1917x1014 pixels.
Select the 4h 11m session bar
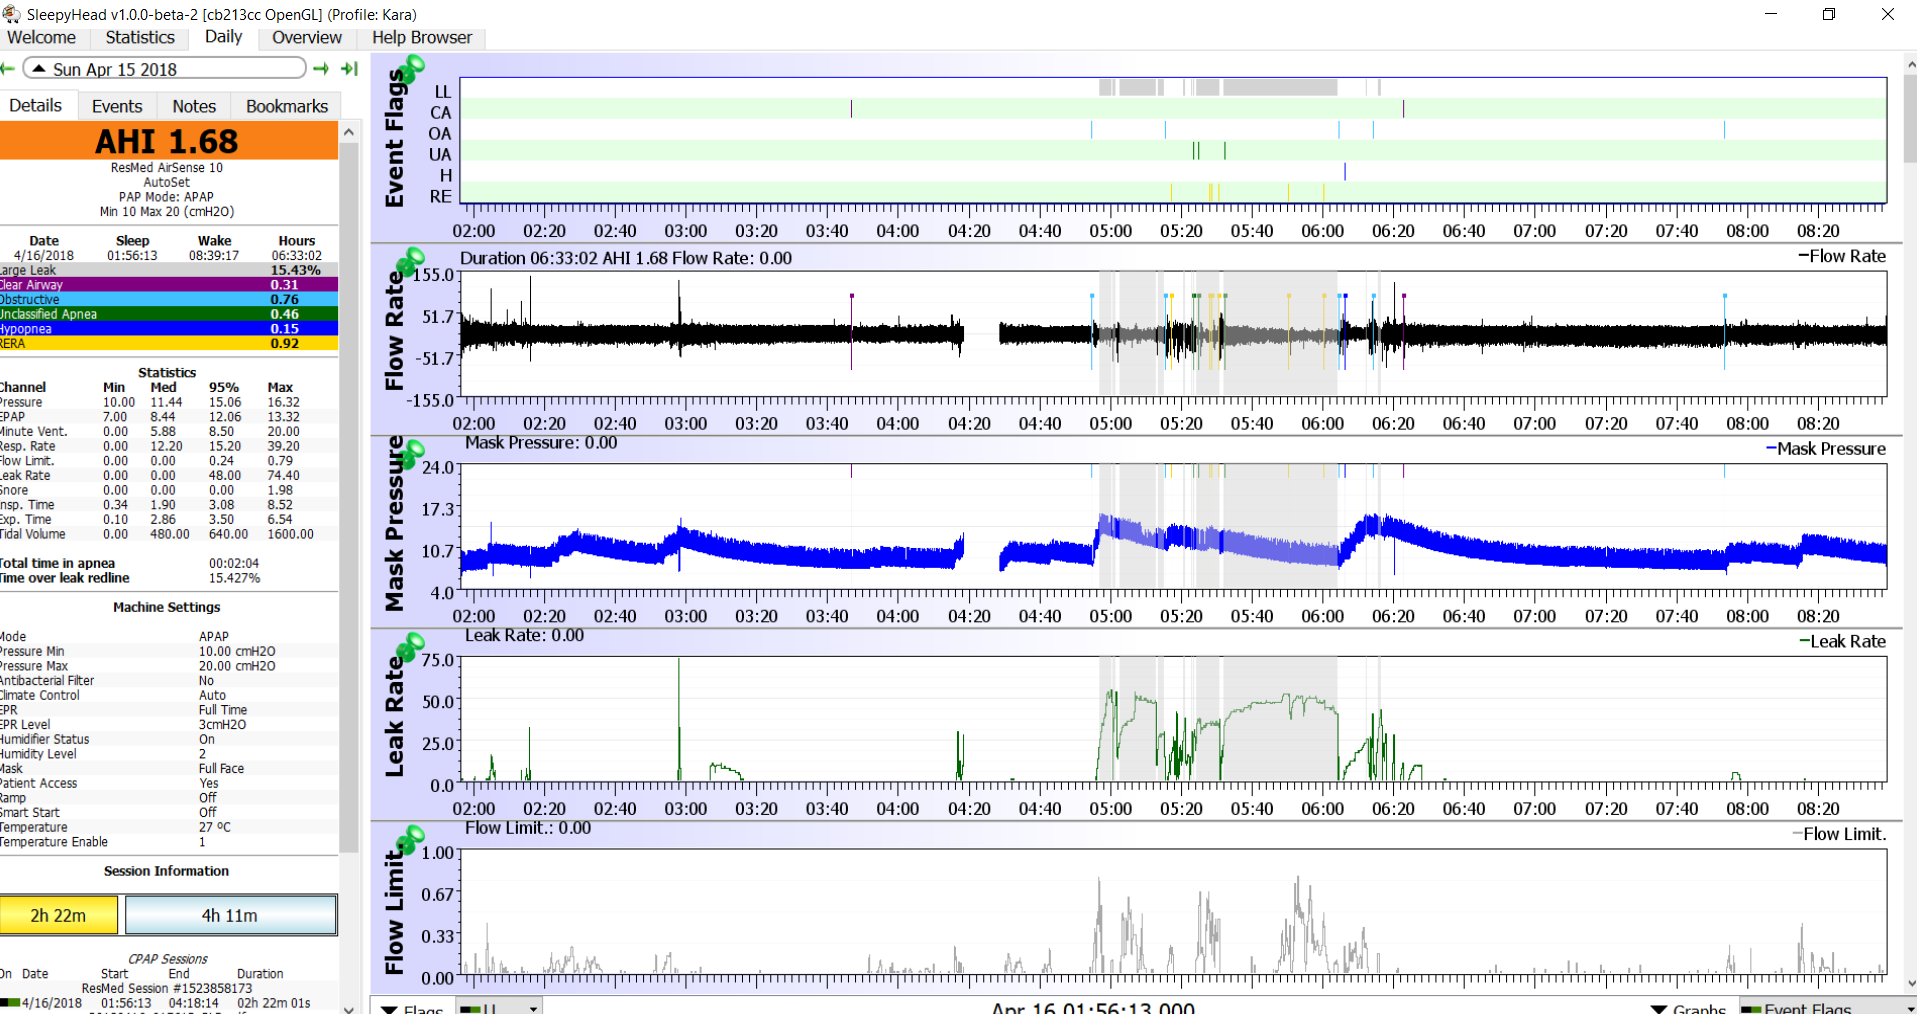pos(230,915)
